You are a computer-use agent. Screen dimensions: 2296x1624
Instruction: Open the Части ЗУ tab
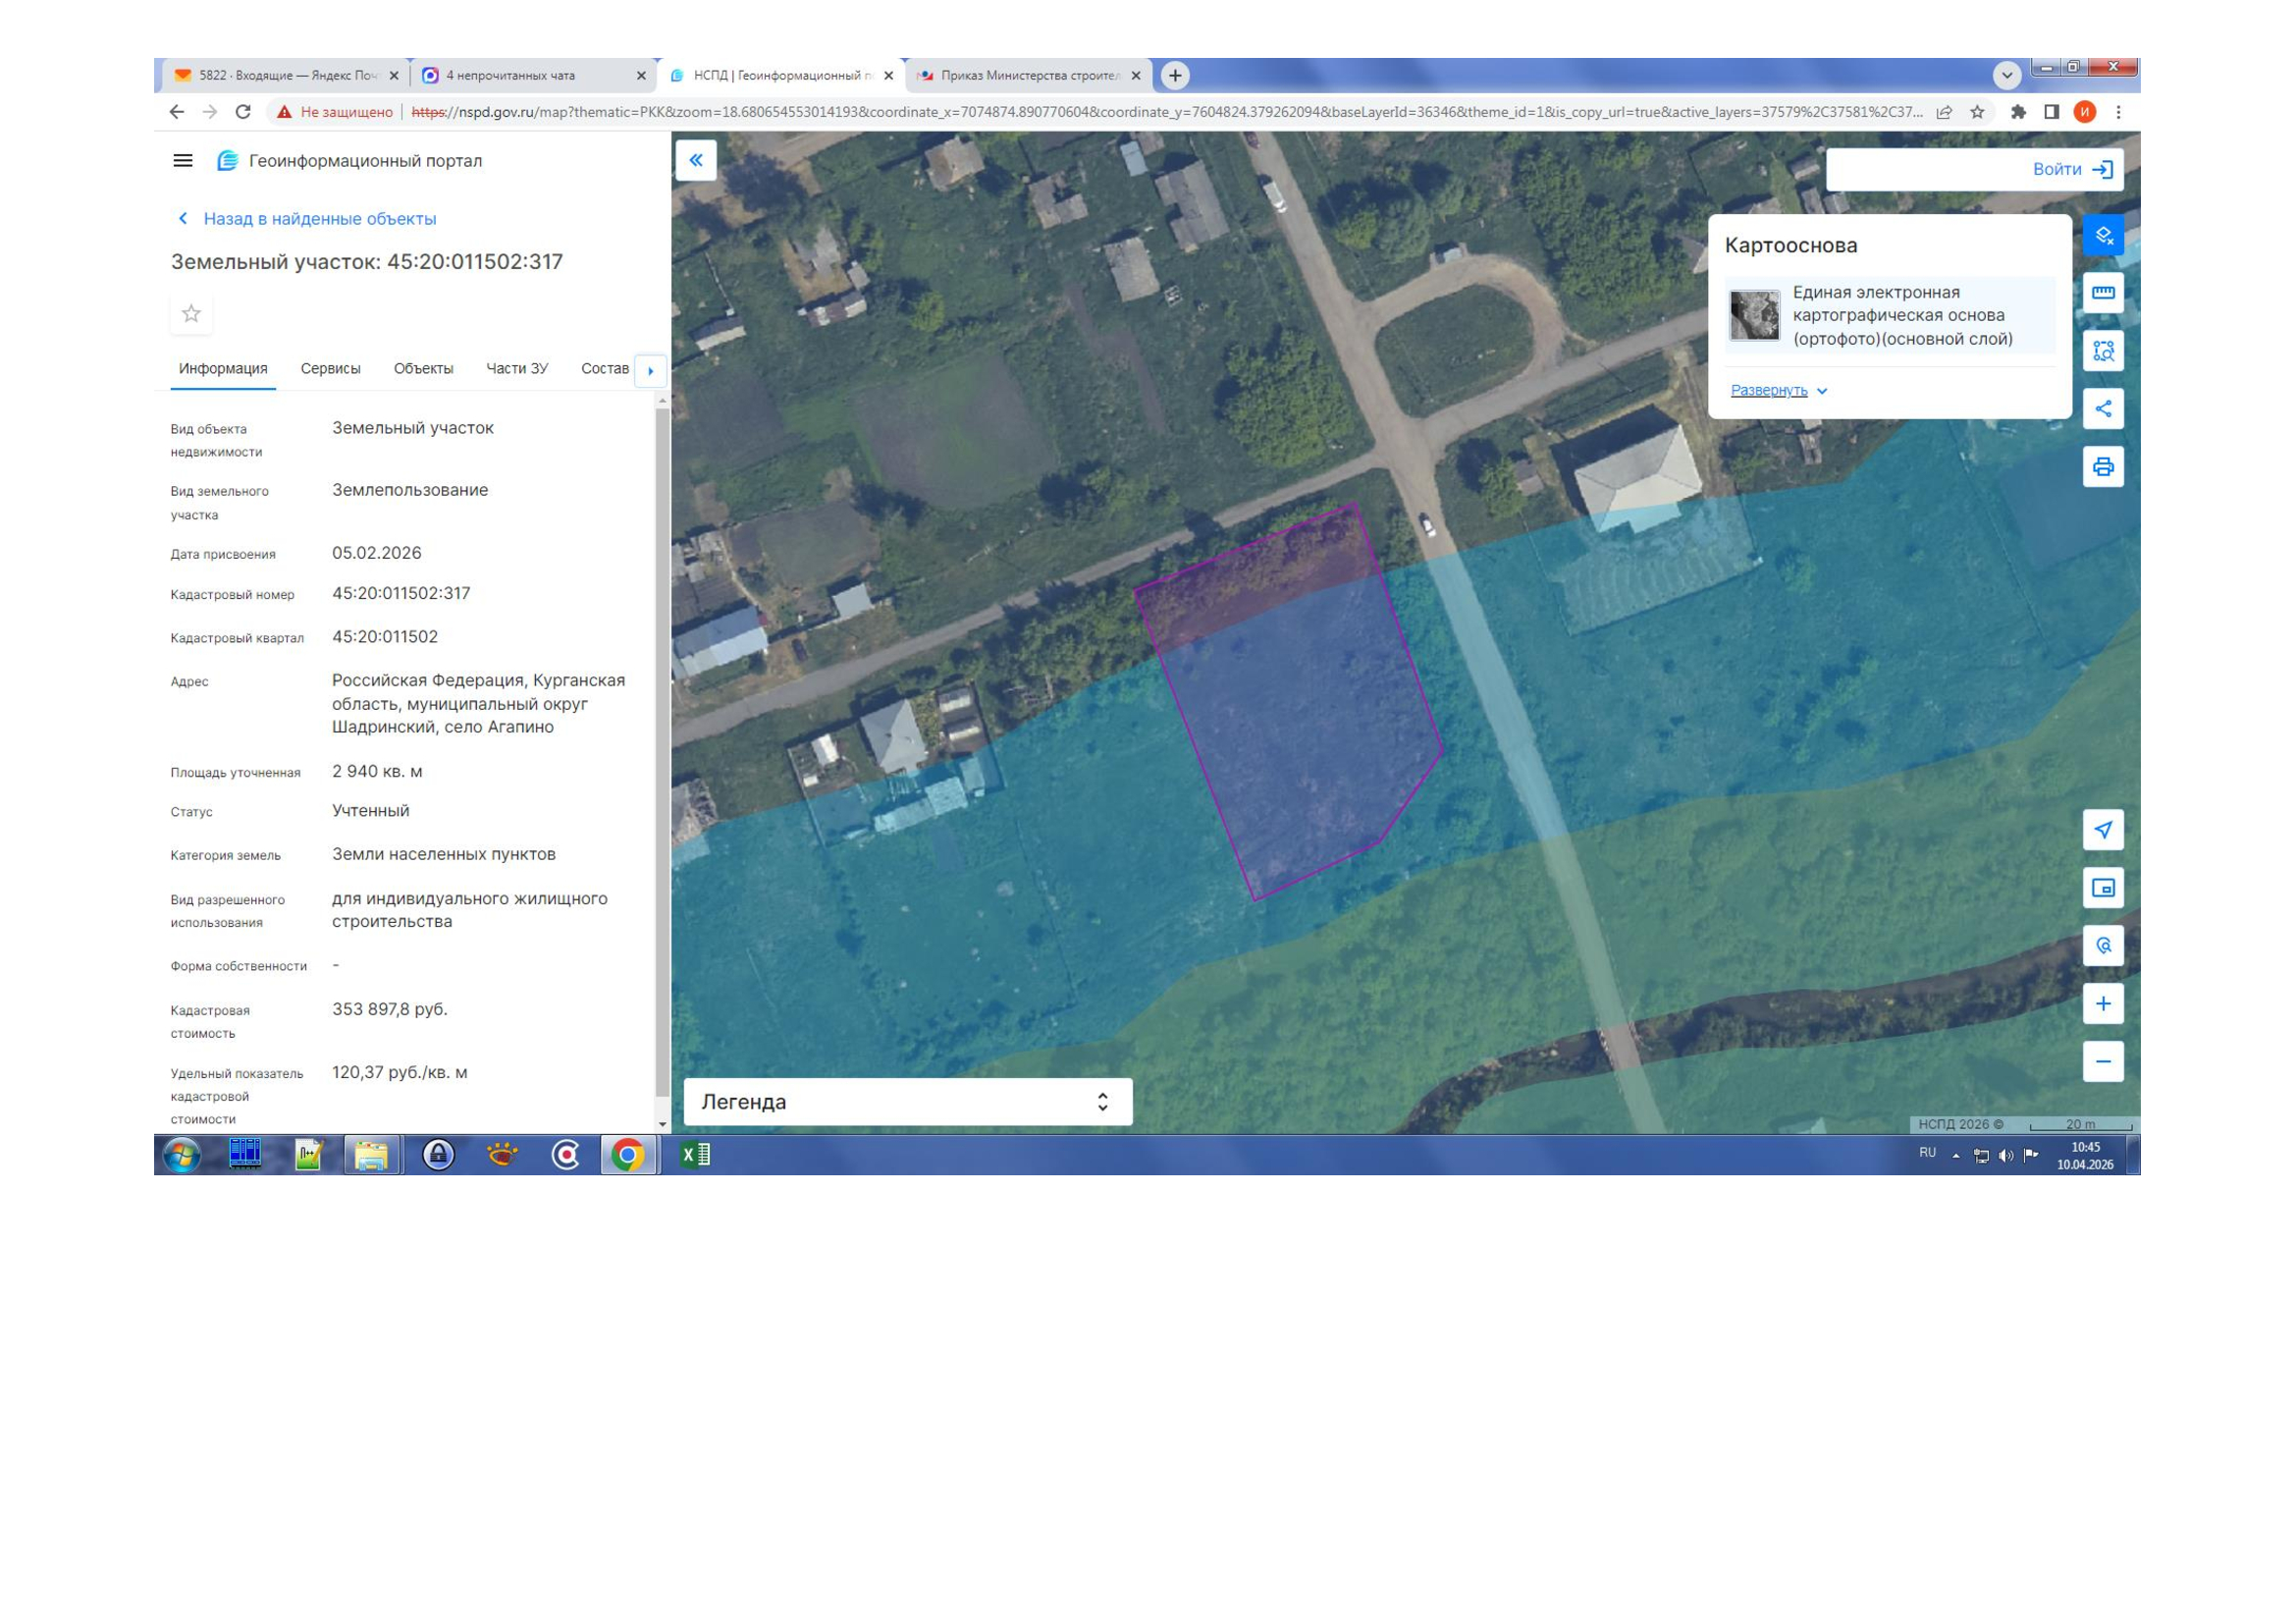click(x=516, y=369)
